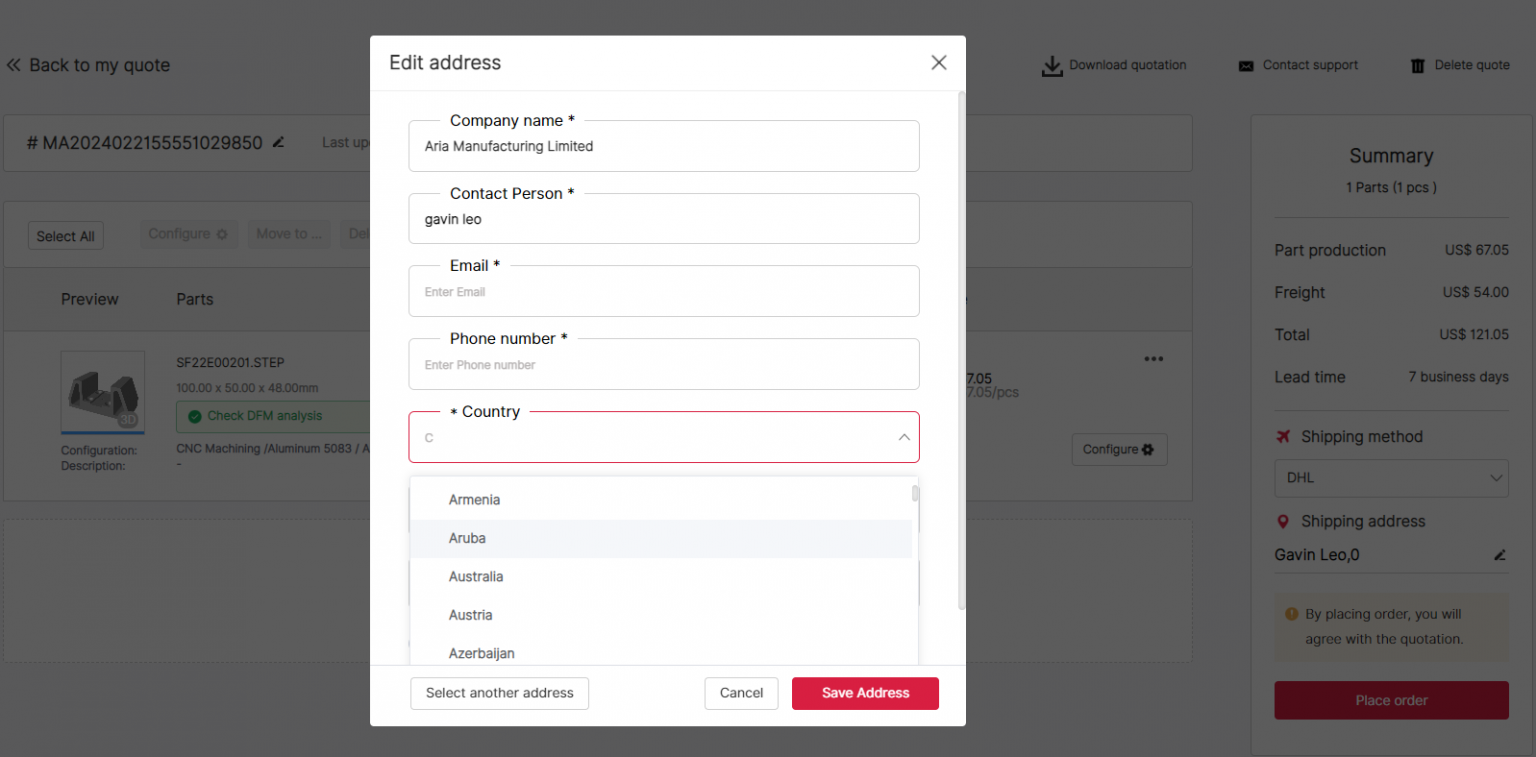Cancel editing the address

coord(741,693)
